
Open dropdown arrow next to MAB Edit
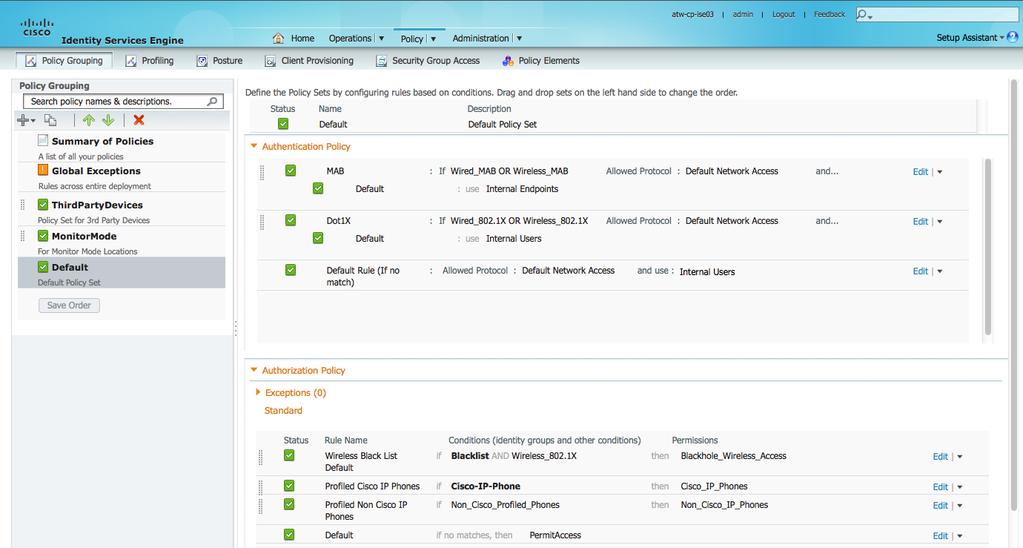[x=939, y=172]
